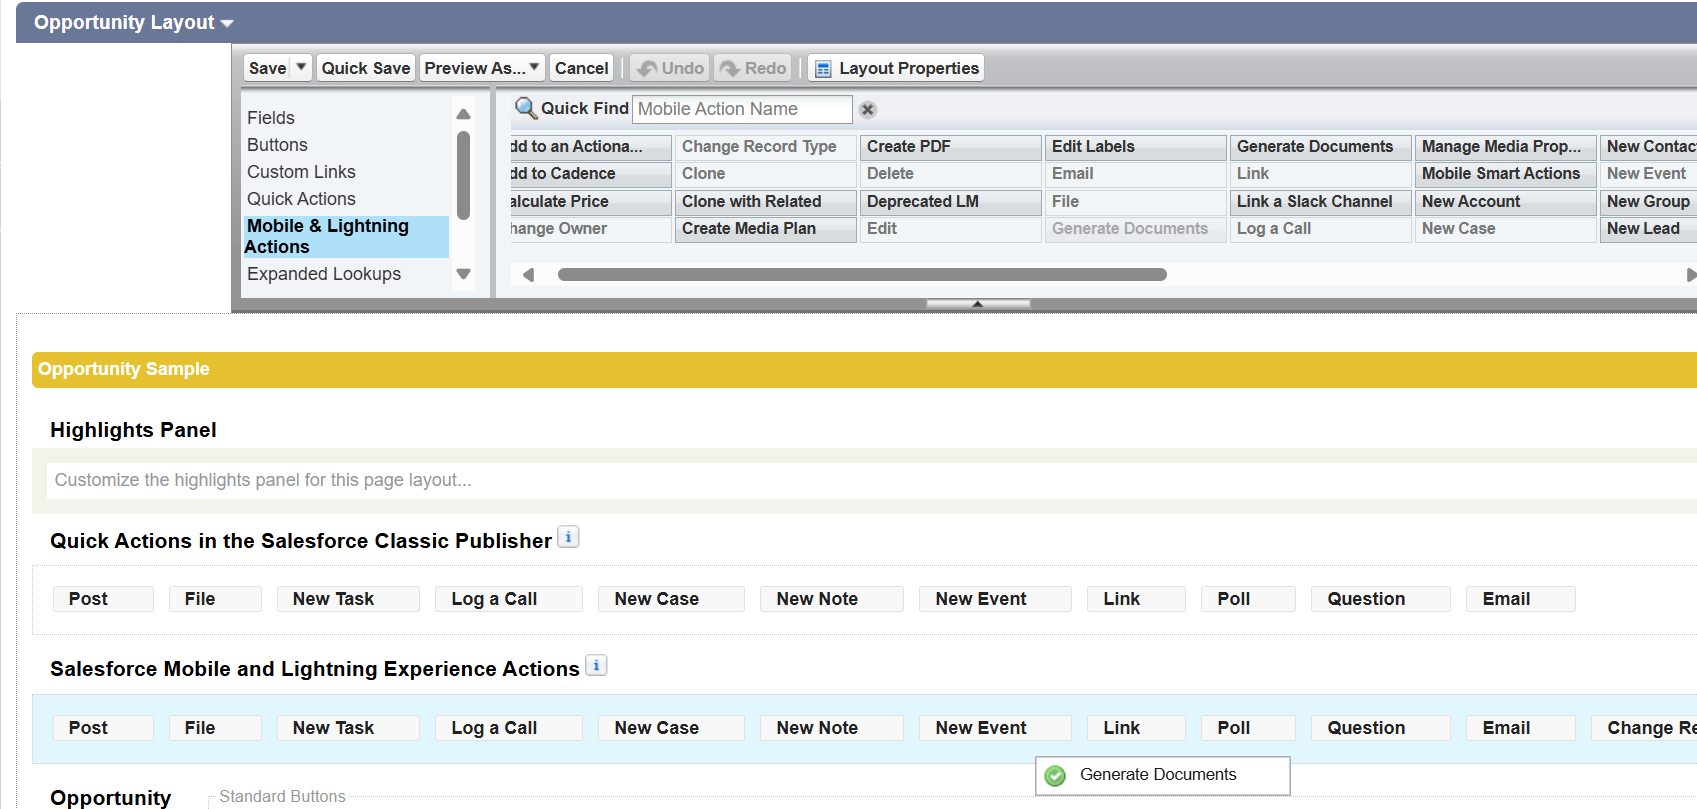Select Quick Actions in category list
Viewport: 1697px width, 809px height.
point(301,199)
